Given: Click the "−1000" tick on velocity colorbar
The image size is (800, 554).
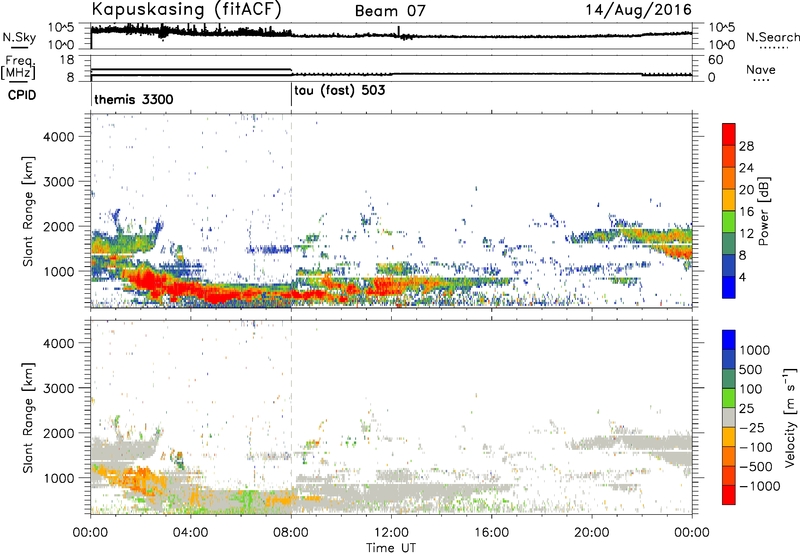Looking at the screenshot, I should coord(760,486).
